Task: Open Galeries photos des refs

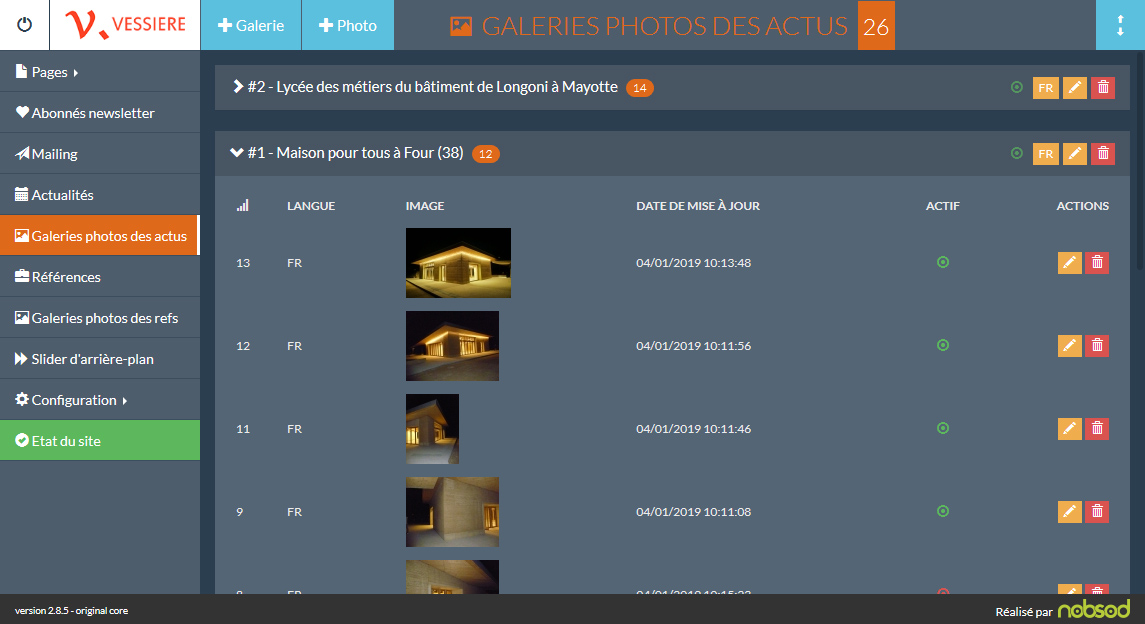Action: tap(99, 317)
